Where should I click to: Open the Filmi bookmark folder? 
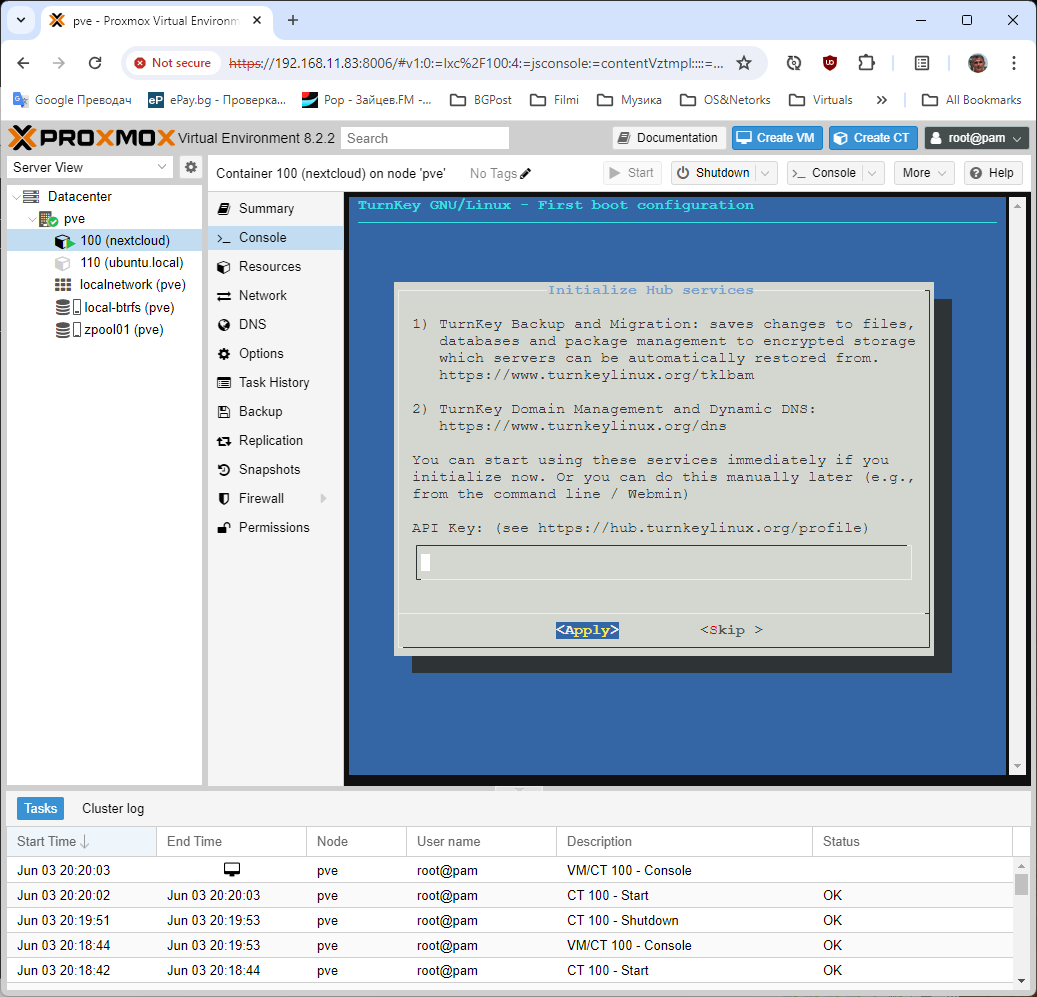click(x=554, y=100)
